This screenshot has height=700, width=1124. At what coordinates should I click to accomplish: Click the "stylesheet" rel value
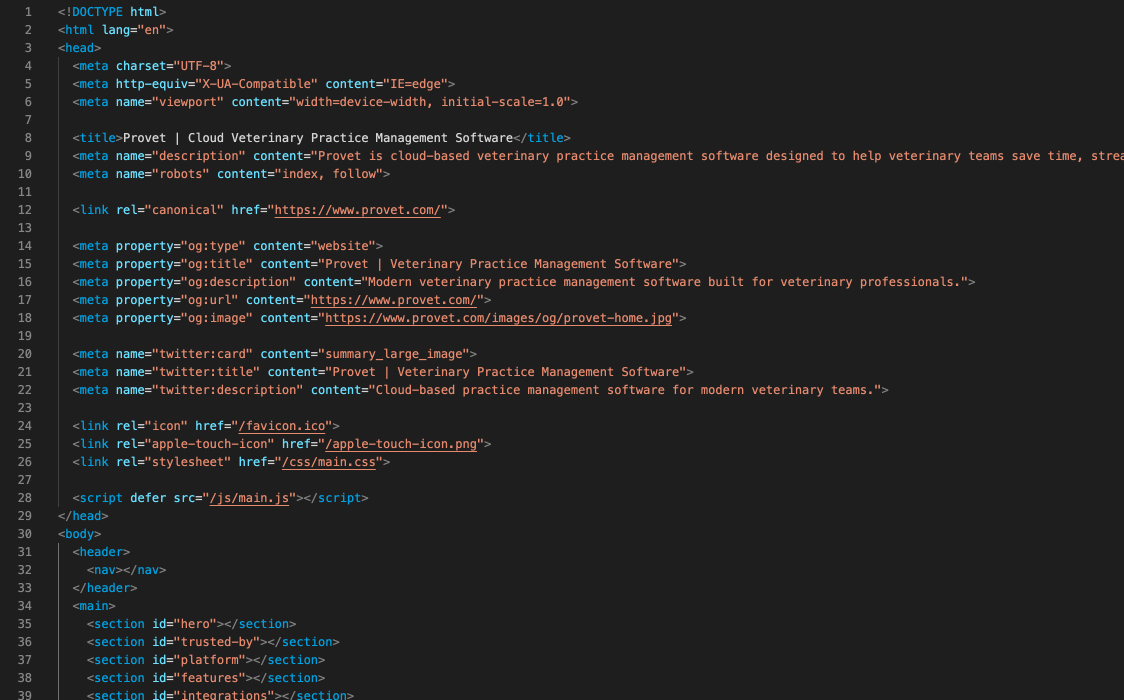(x=188, y=462)
